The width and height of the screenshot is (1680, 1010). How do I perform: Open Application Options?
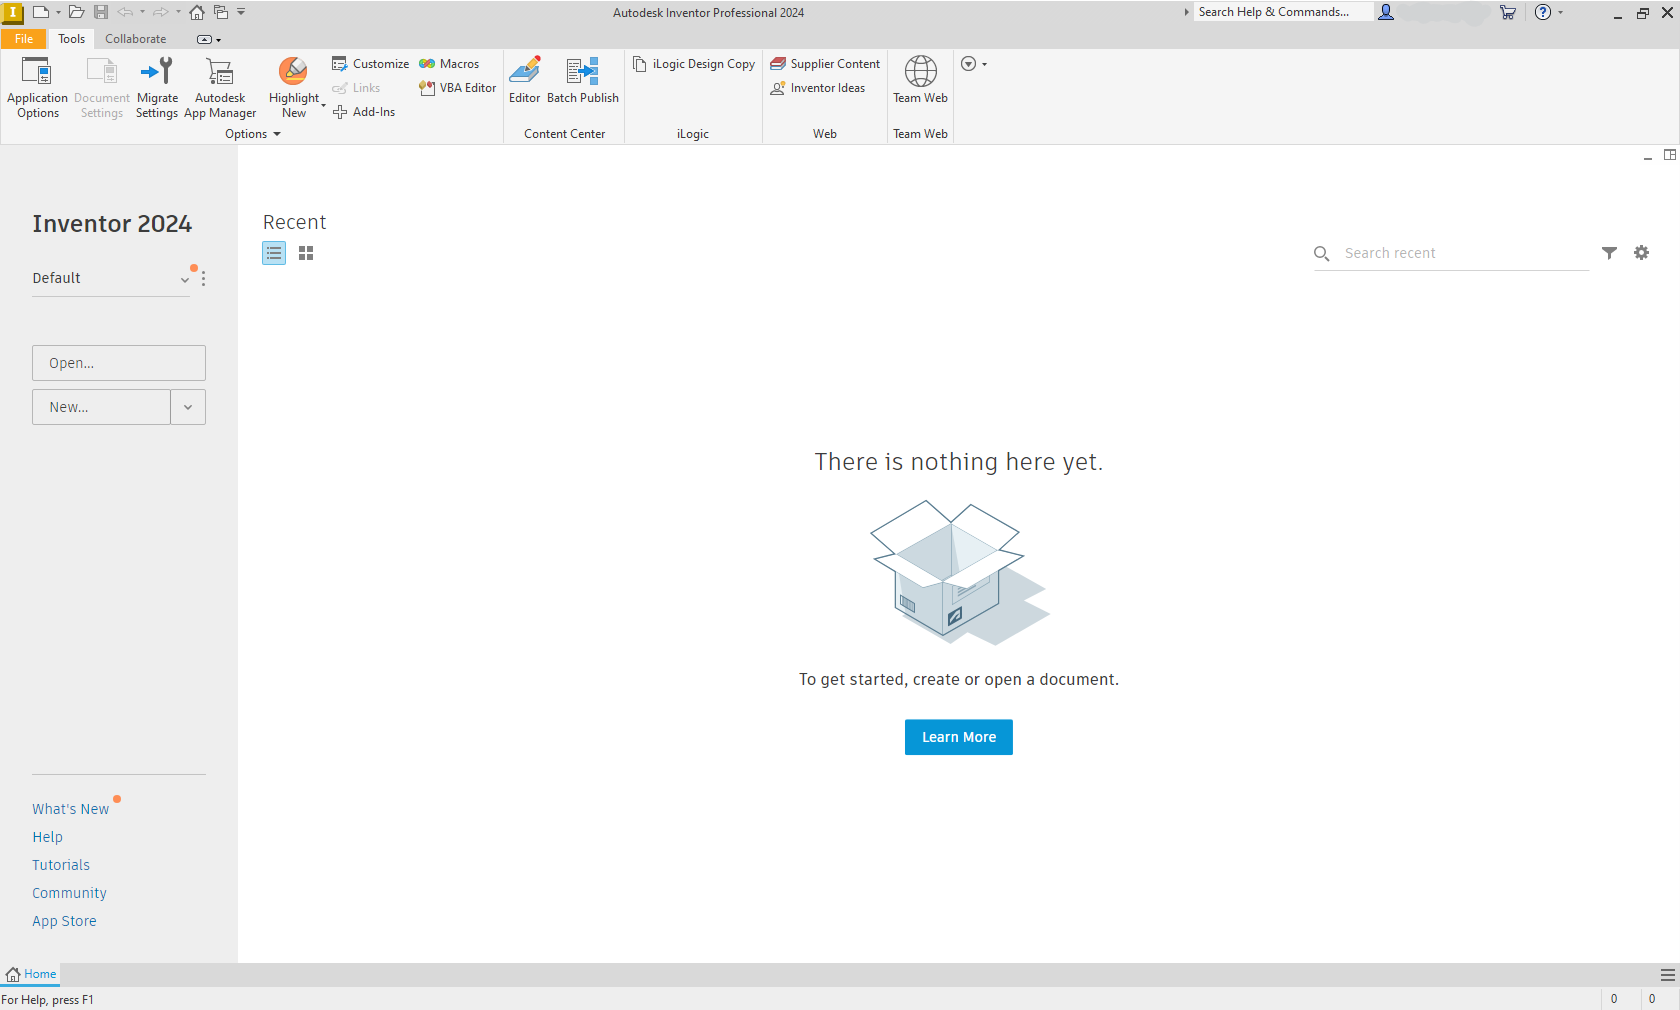tap(37, 86)
